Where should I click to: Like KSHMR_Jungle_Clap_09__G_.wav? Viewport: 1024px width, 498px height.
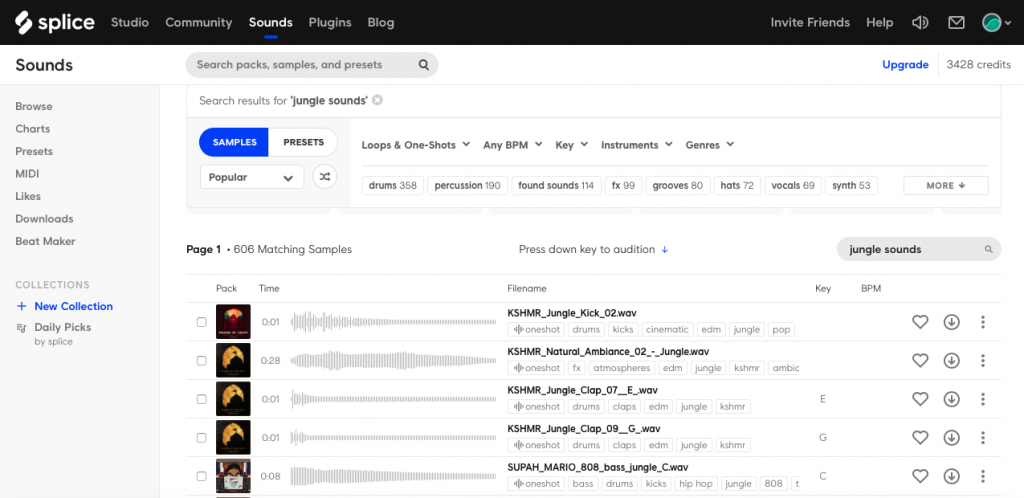tap(920, 437)
